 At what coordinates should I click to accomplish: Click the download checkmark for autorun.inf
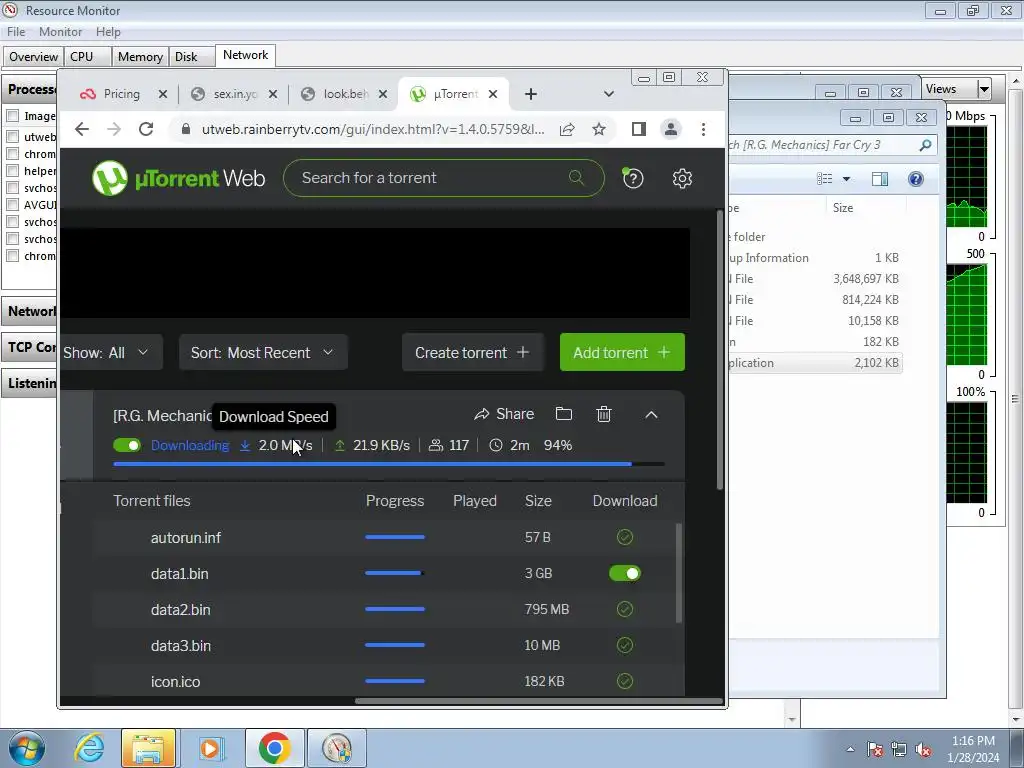625,537
